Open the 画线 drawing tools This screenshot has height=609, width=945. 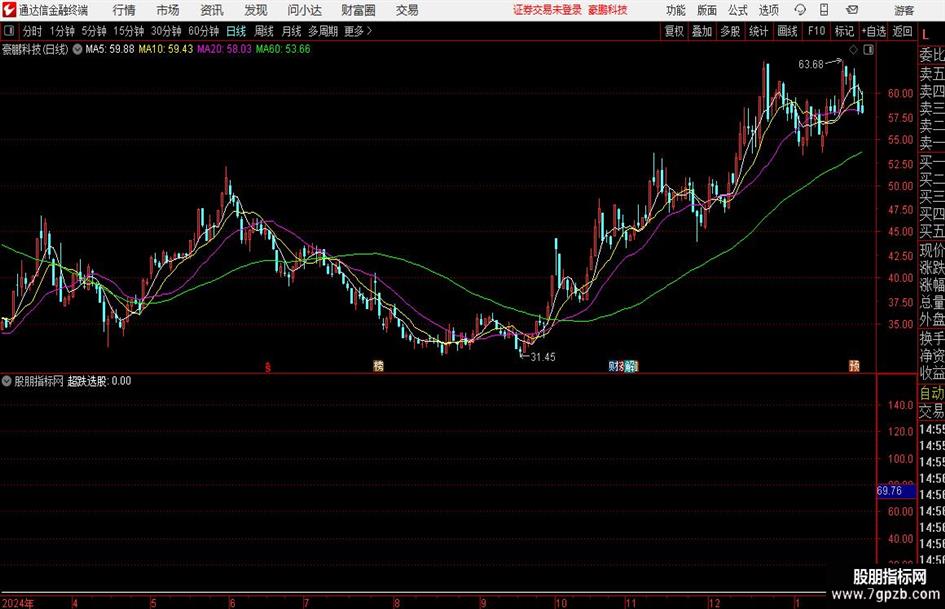tap(787, 31)
